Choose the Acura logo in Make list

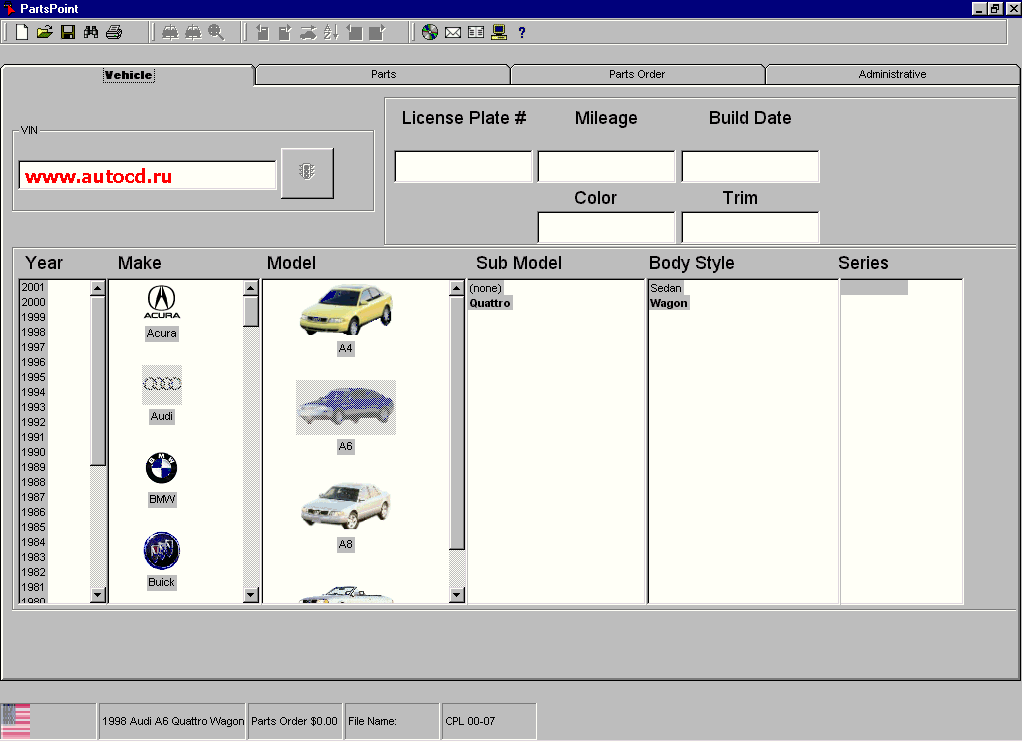coord(162,302)
